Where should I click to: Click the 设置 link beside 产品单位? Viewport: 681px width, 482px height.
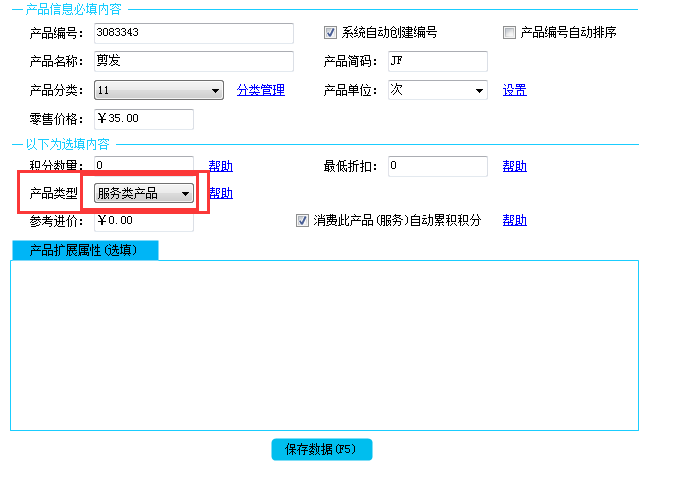tap(514, 90)
